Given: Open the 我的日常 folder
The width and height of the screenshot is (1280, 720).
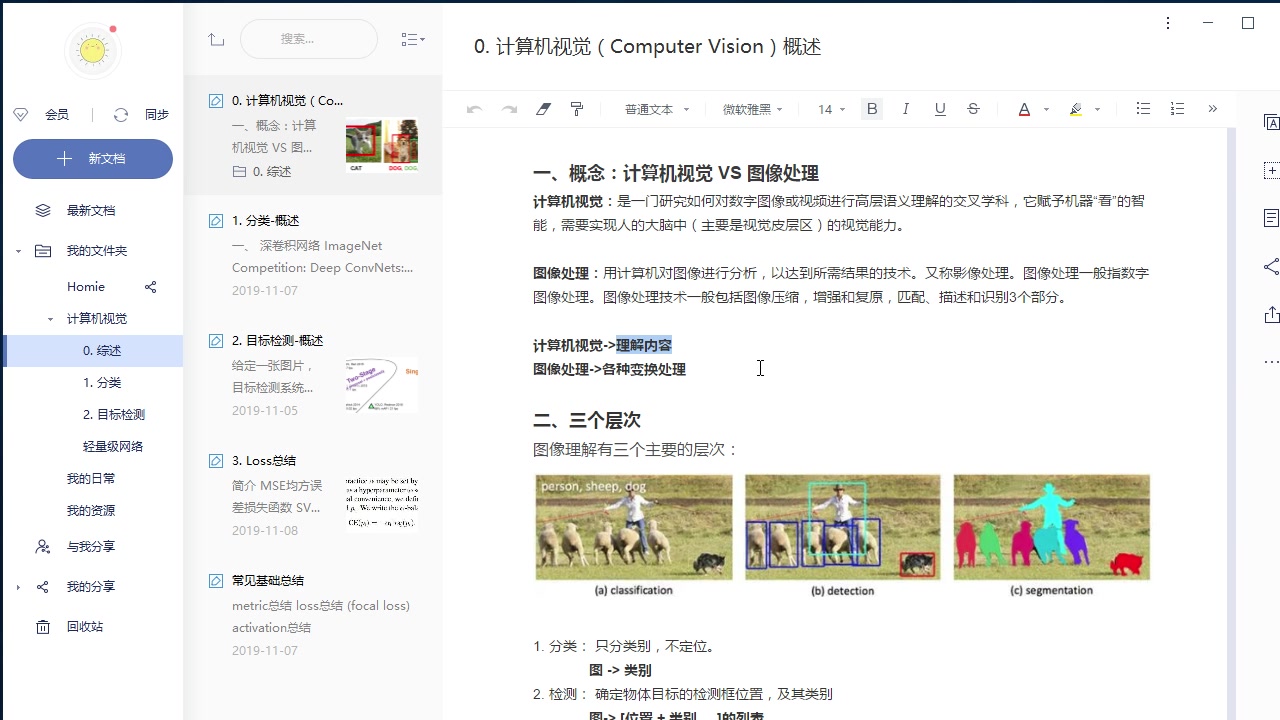Looking at the screenshot, I should pos(91,479).
